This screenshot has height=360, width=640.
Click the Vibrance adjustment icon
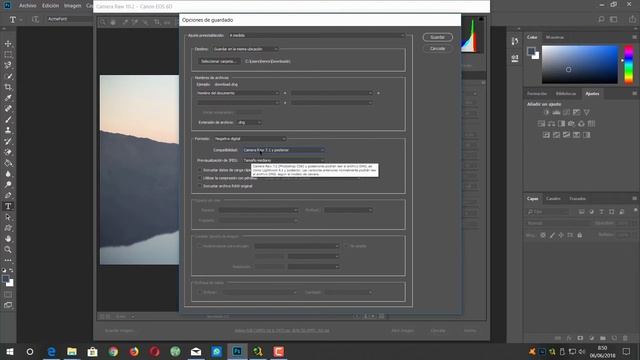pos(587,112)
